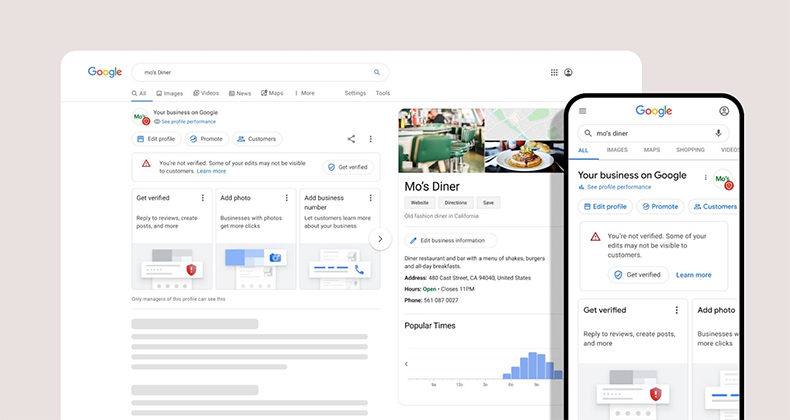
Task: Click the desktop search magnifier icon
Action: [376, 73]
